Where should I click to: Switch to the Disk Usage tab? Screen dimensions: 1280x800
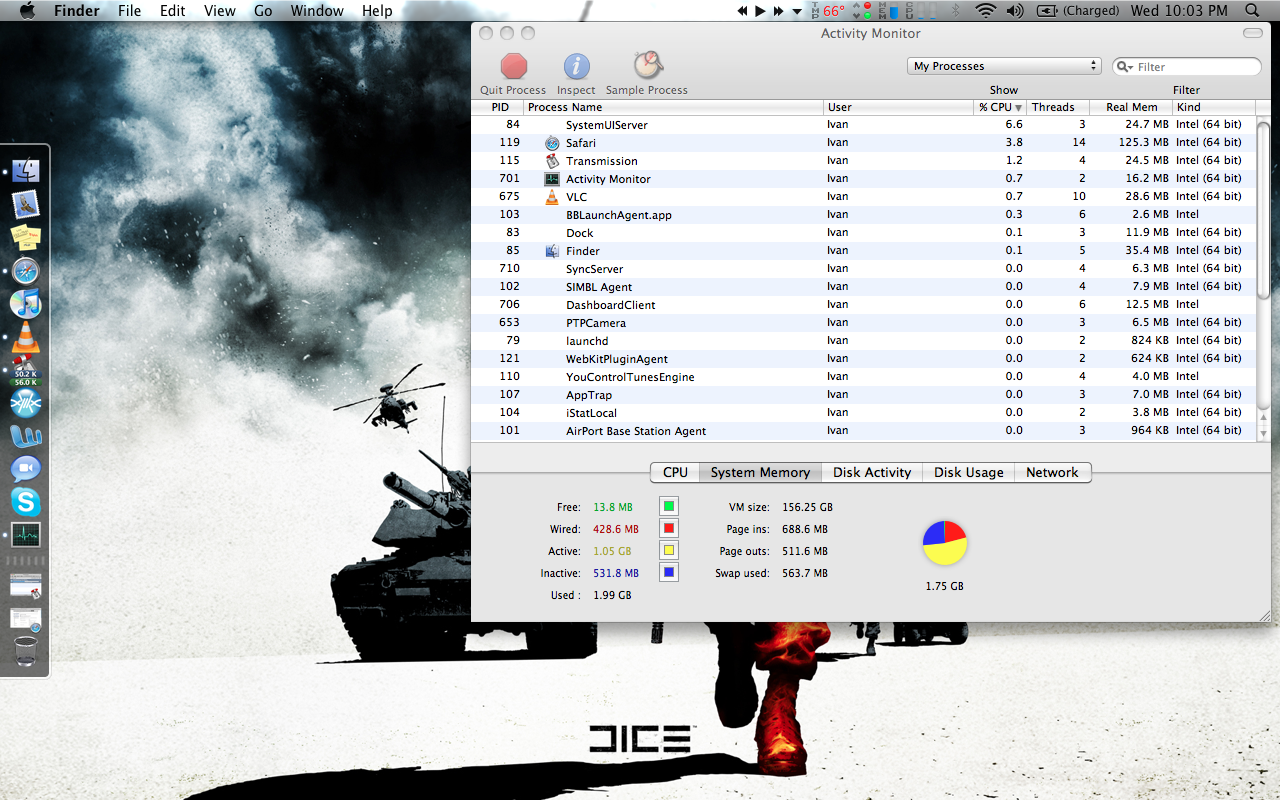click(x=968, y=472)
